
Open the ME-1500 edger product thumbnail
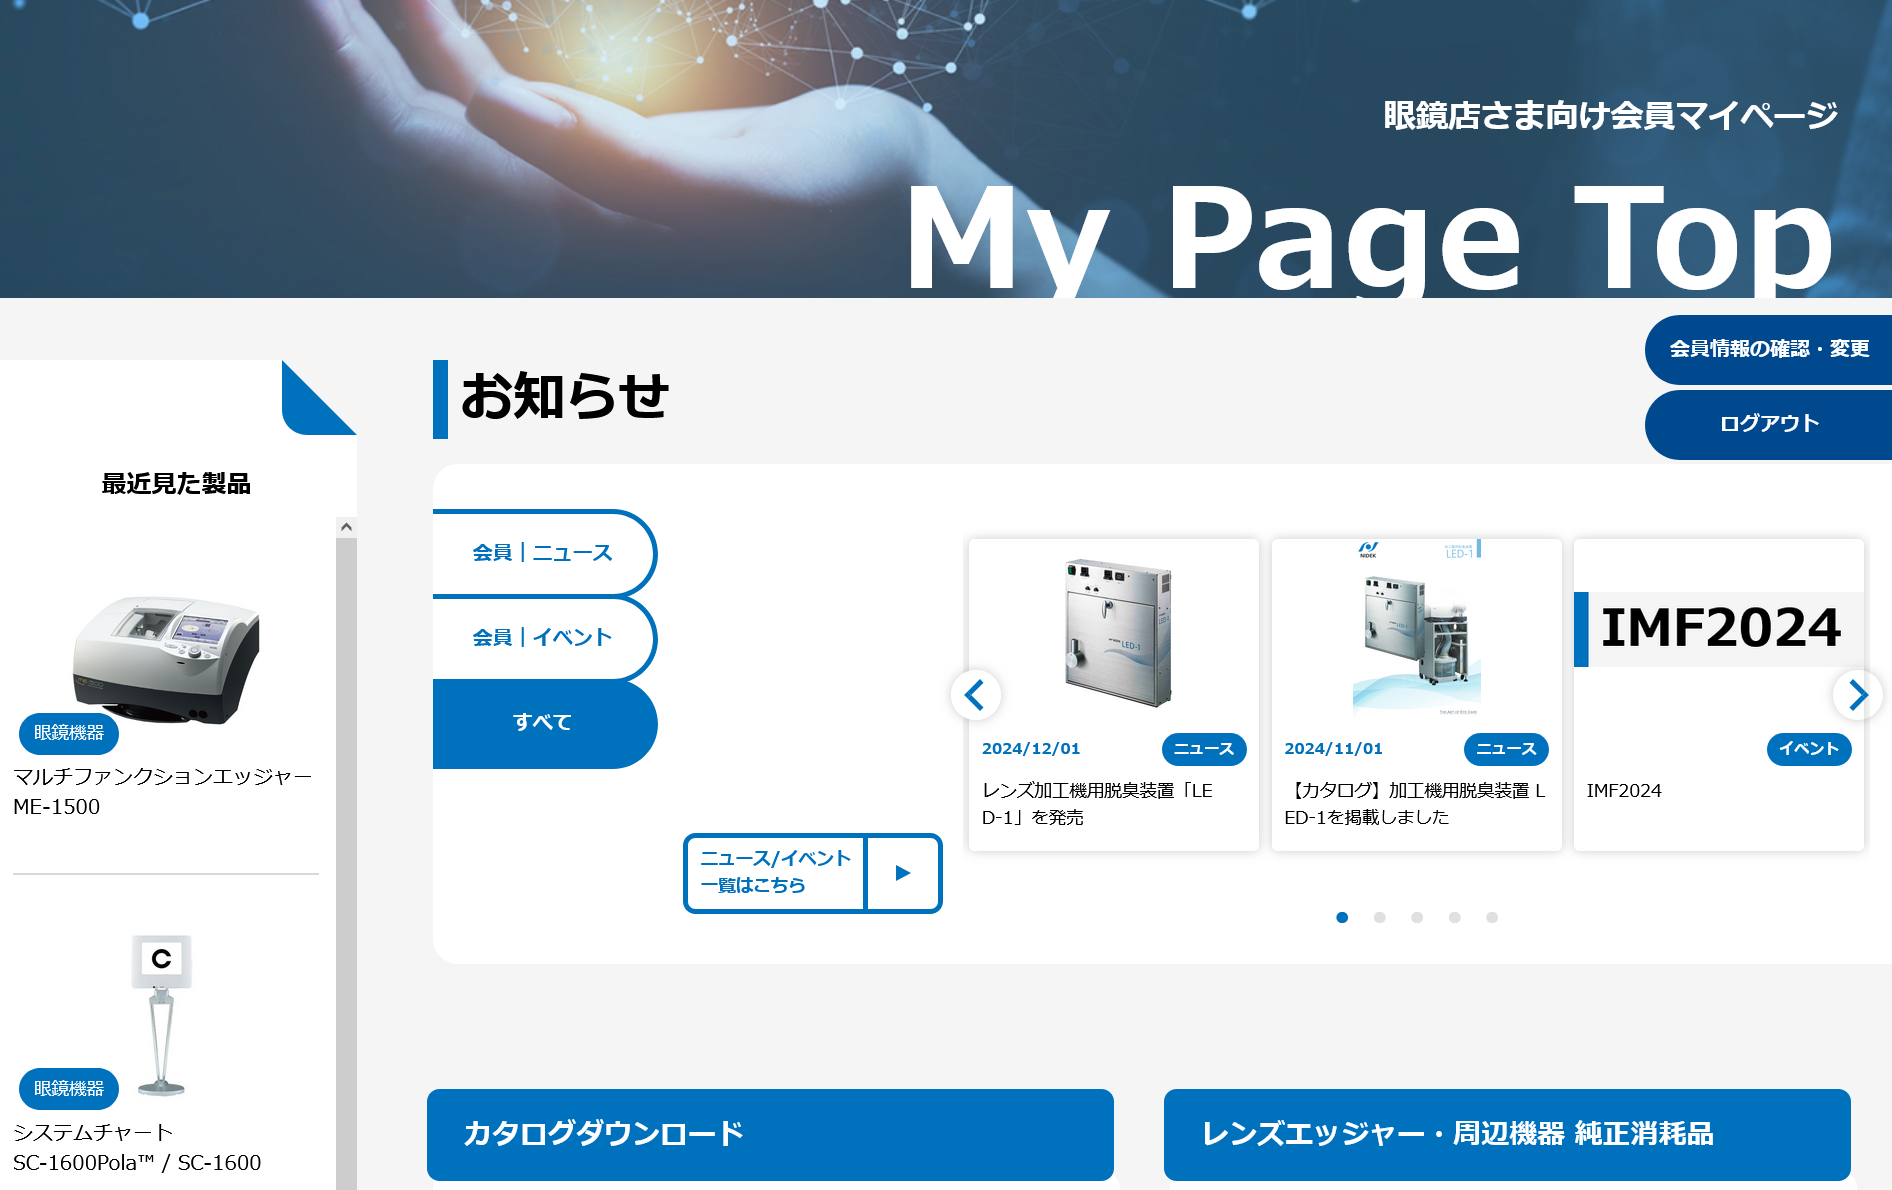tap(166, 658)
